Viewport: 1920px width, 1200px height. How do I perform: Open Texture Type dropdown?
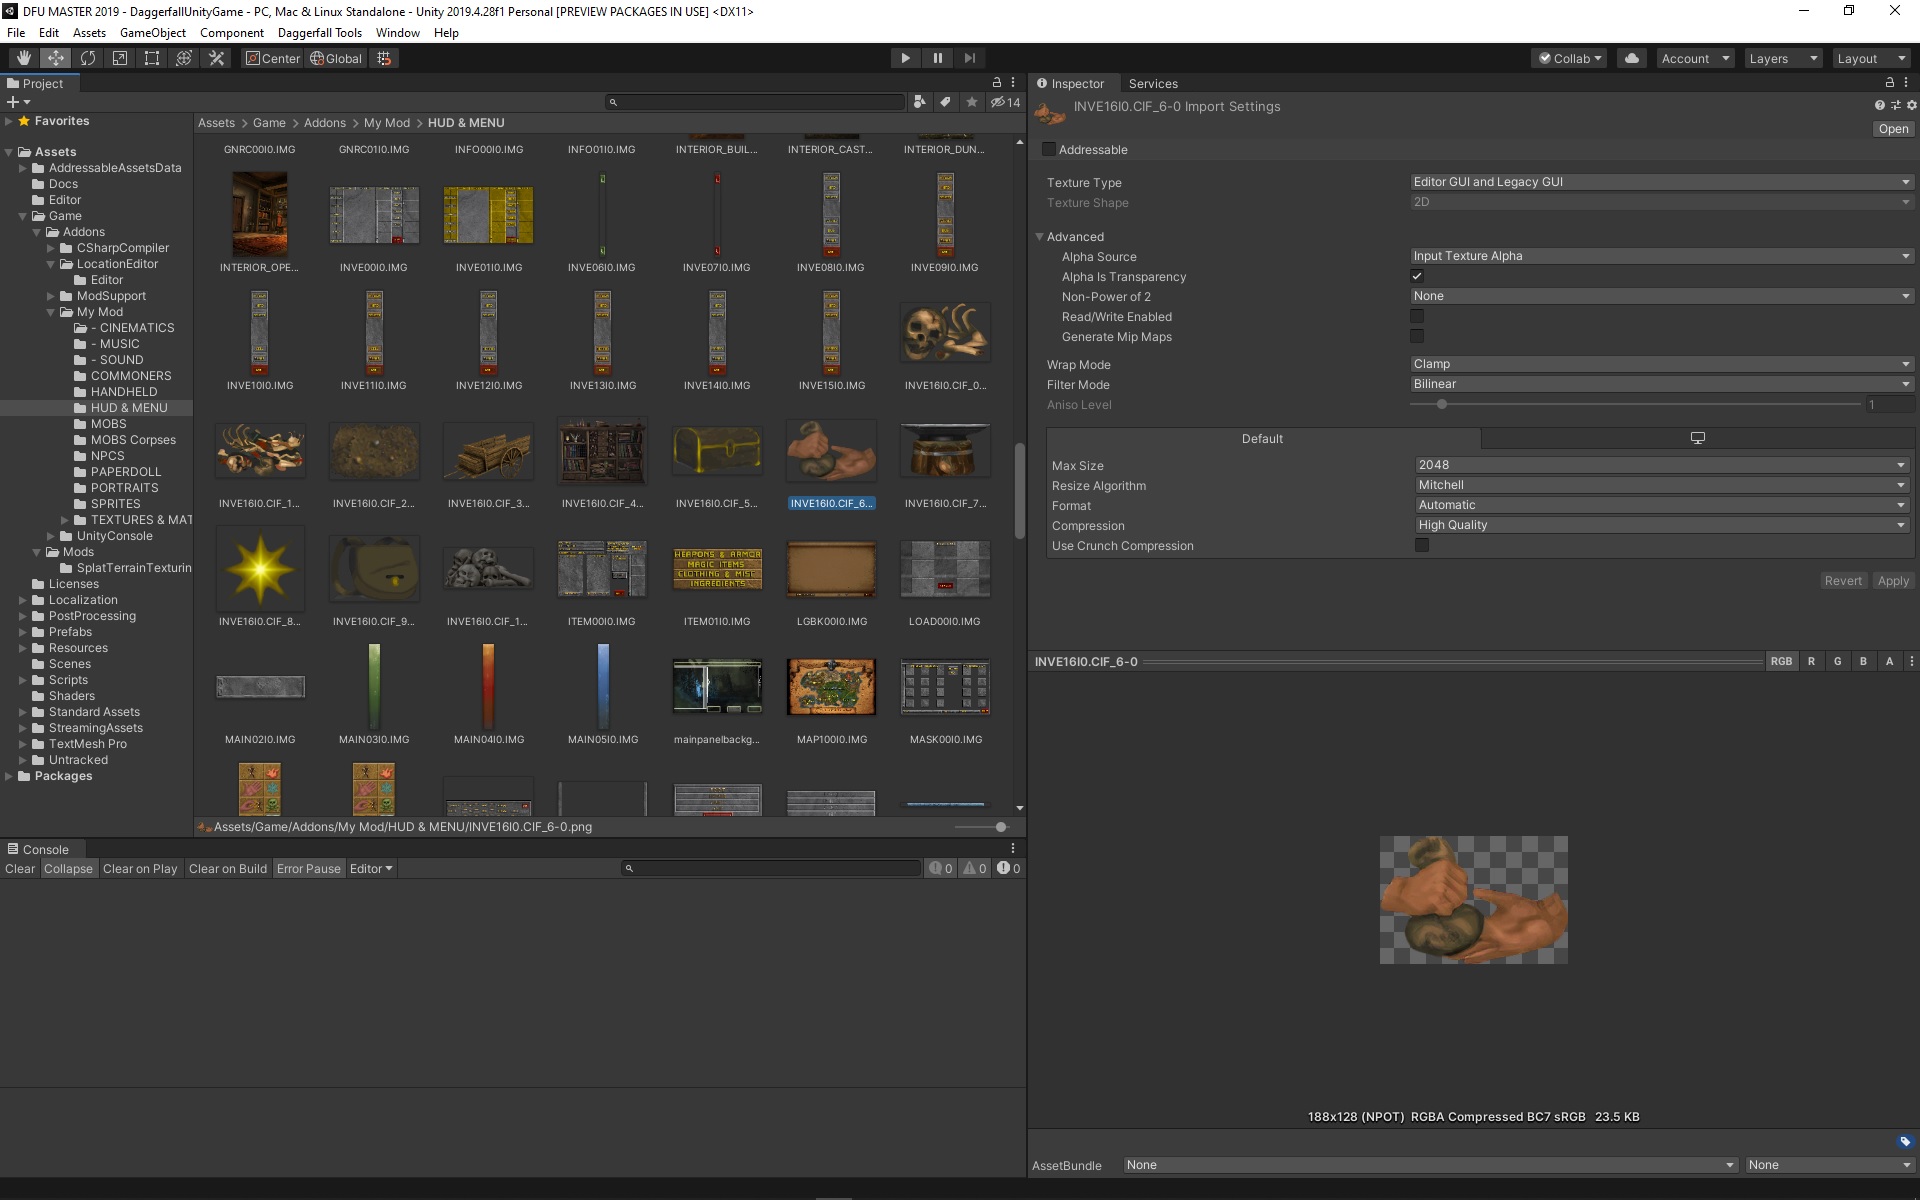tap(1661, 182)
